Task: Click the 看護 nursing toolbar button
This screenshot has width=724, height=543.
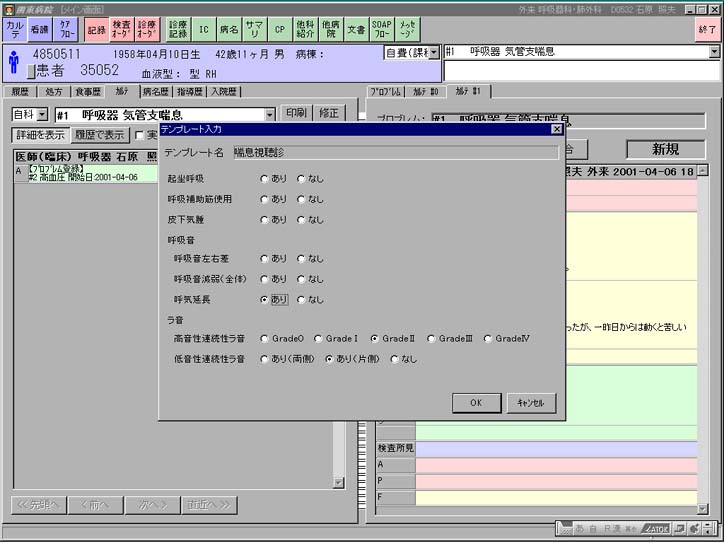Action: pos(40,30)
